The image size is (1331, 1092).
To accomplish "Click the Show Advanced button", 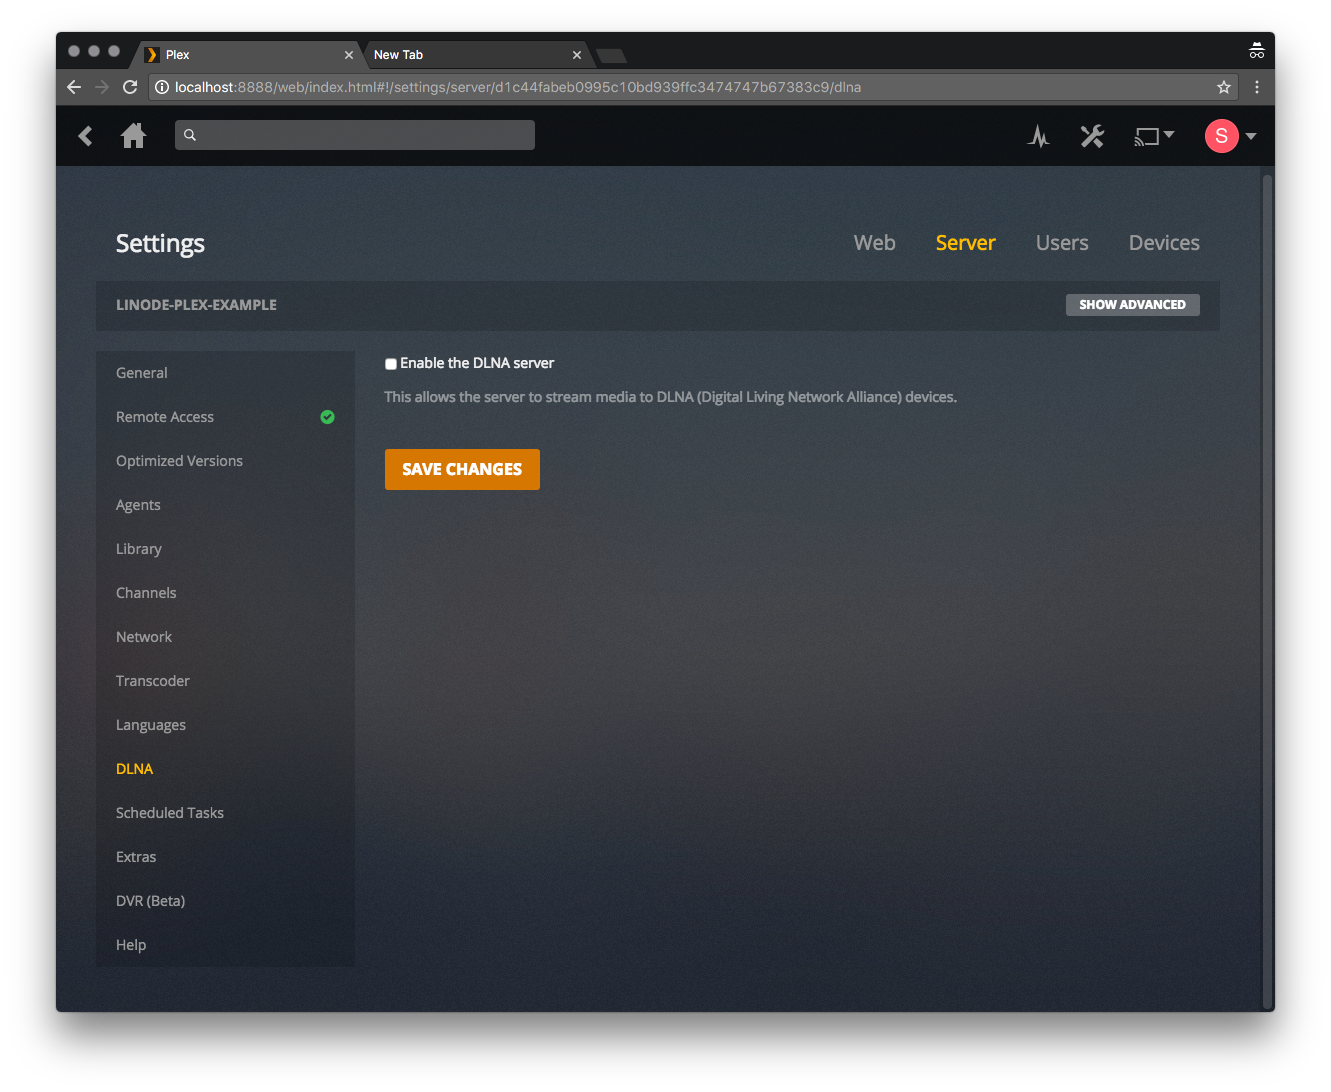I will point(1132,305).
